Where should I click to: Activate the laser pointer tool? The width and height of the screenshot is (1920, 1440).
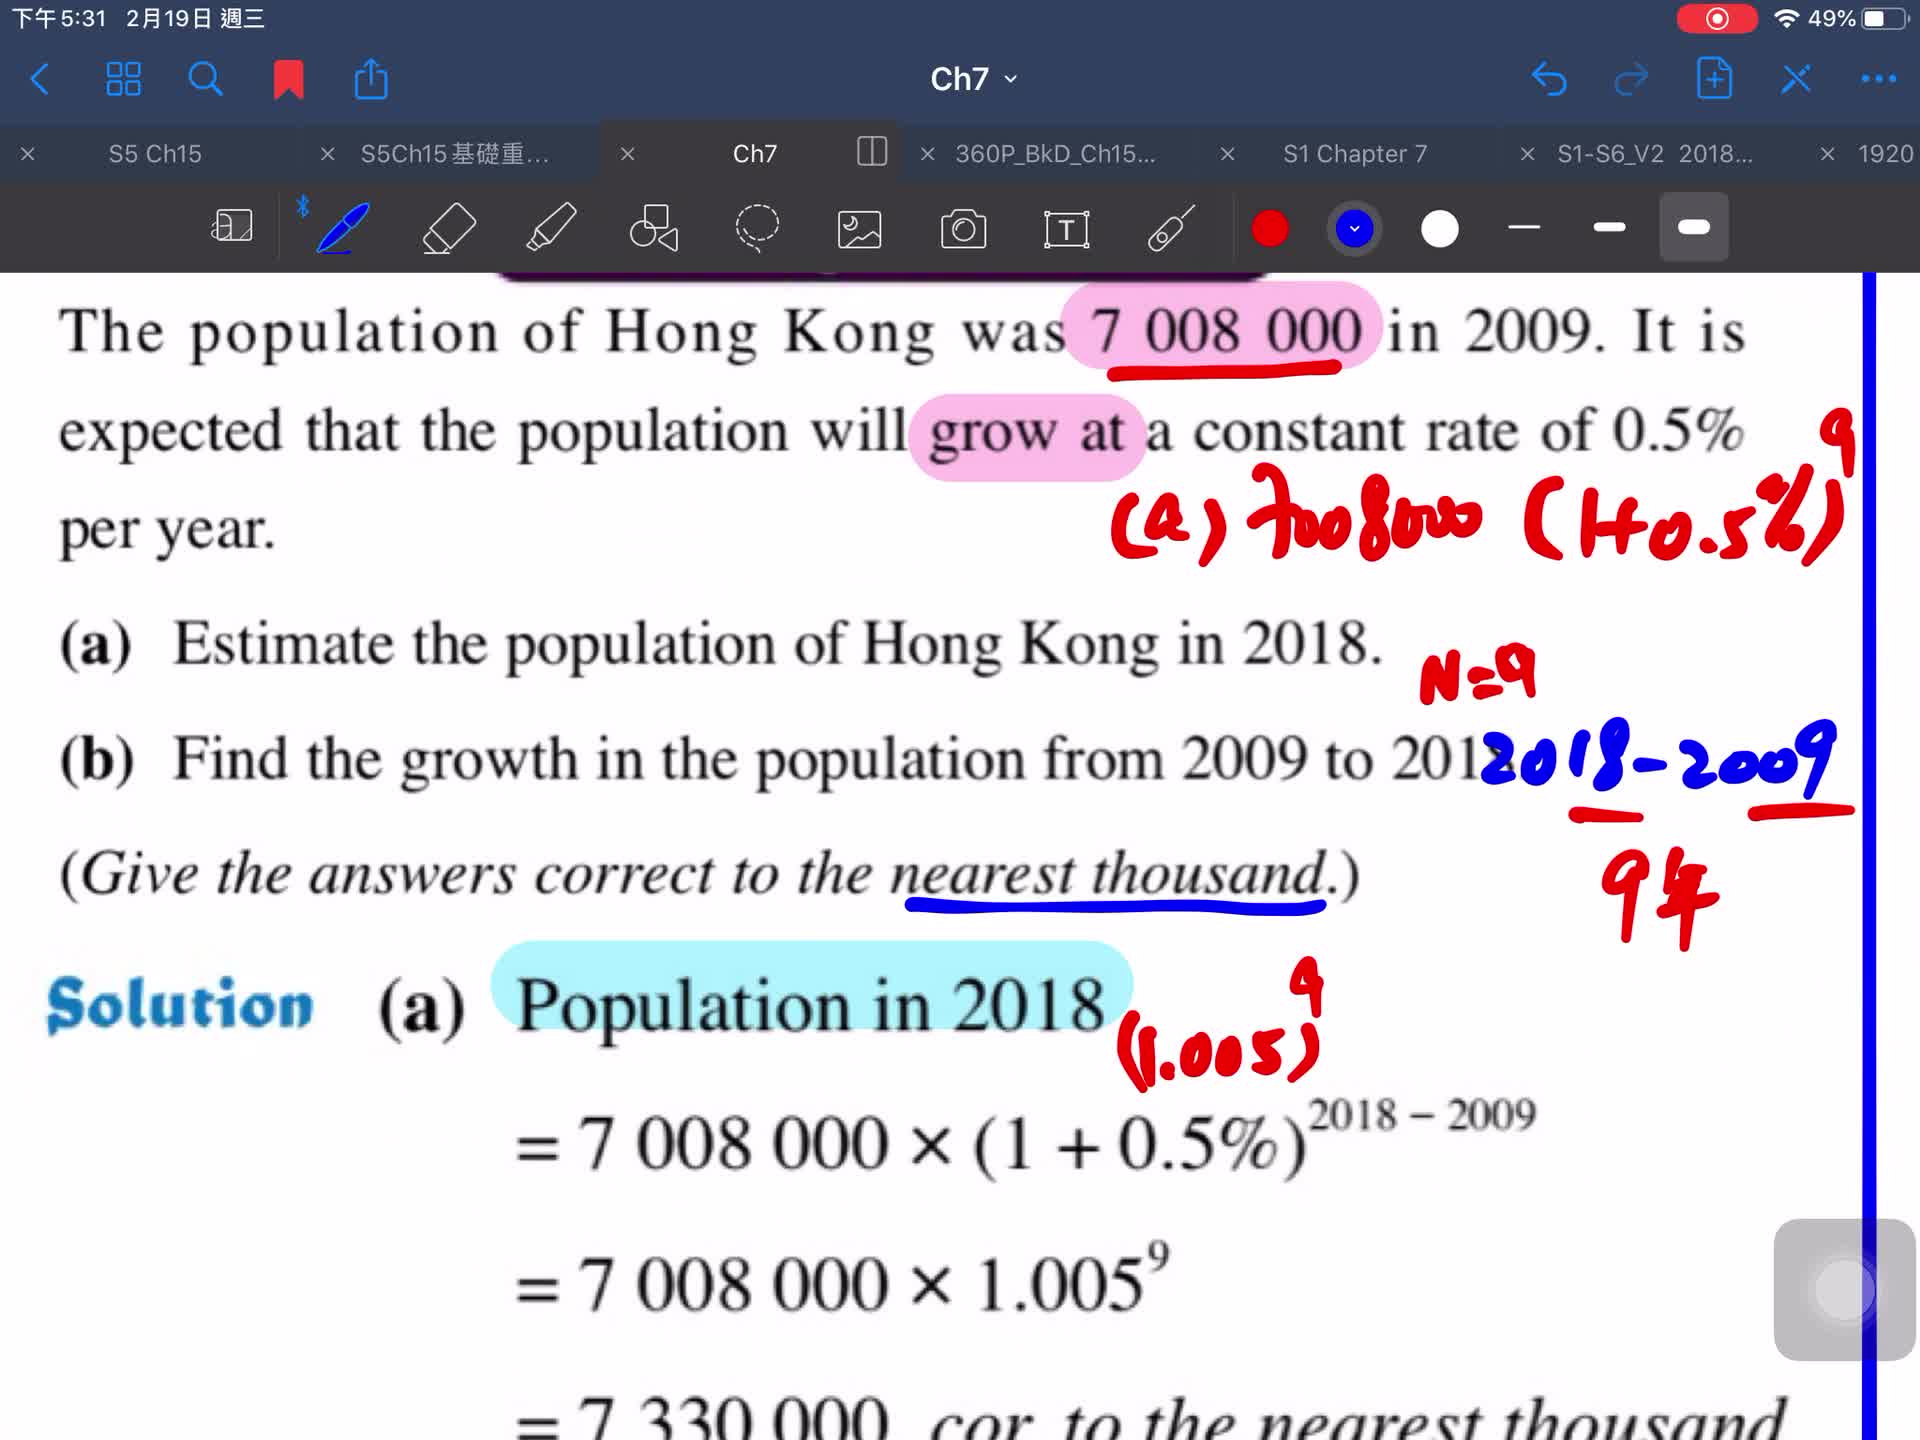point(1169,228)
